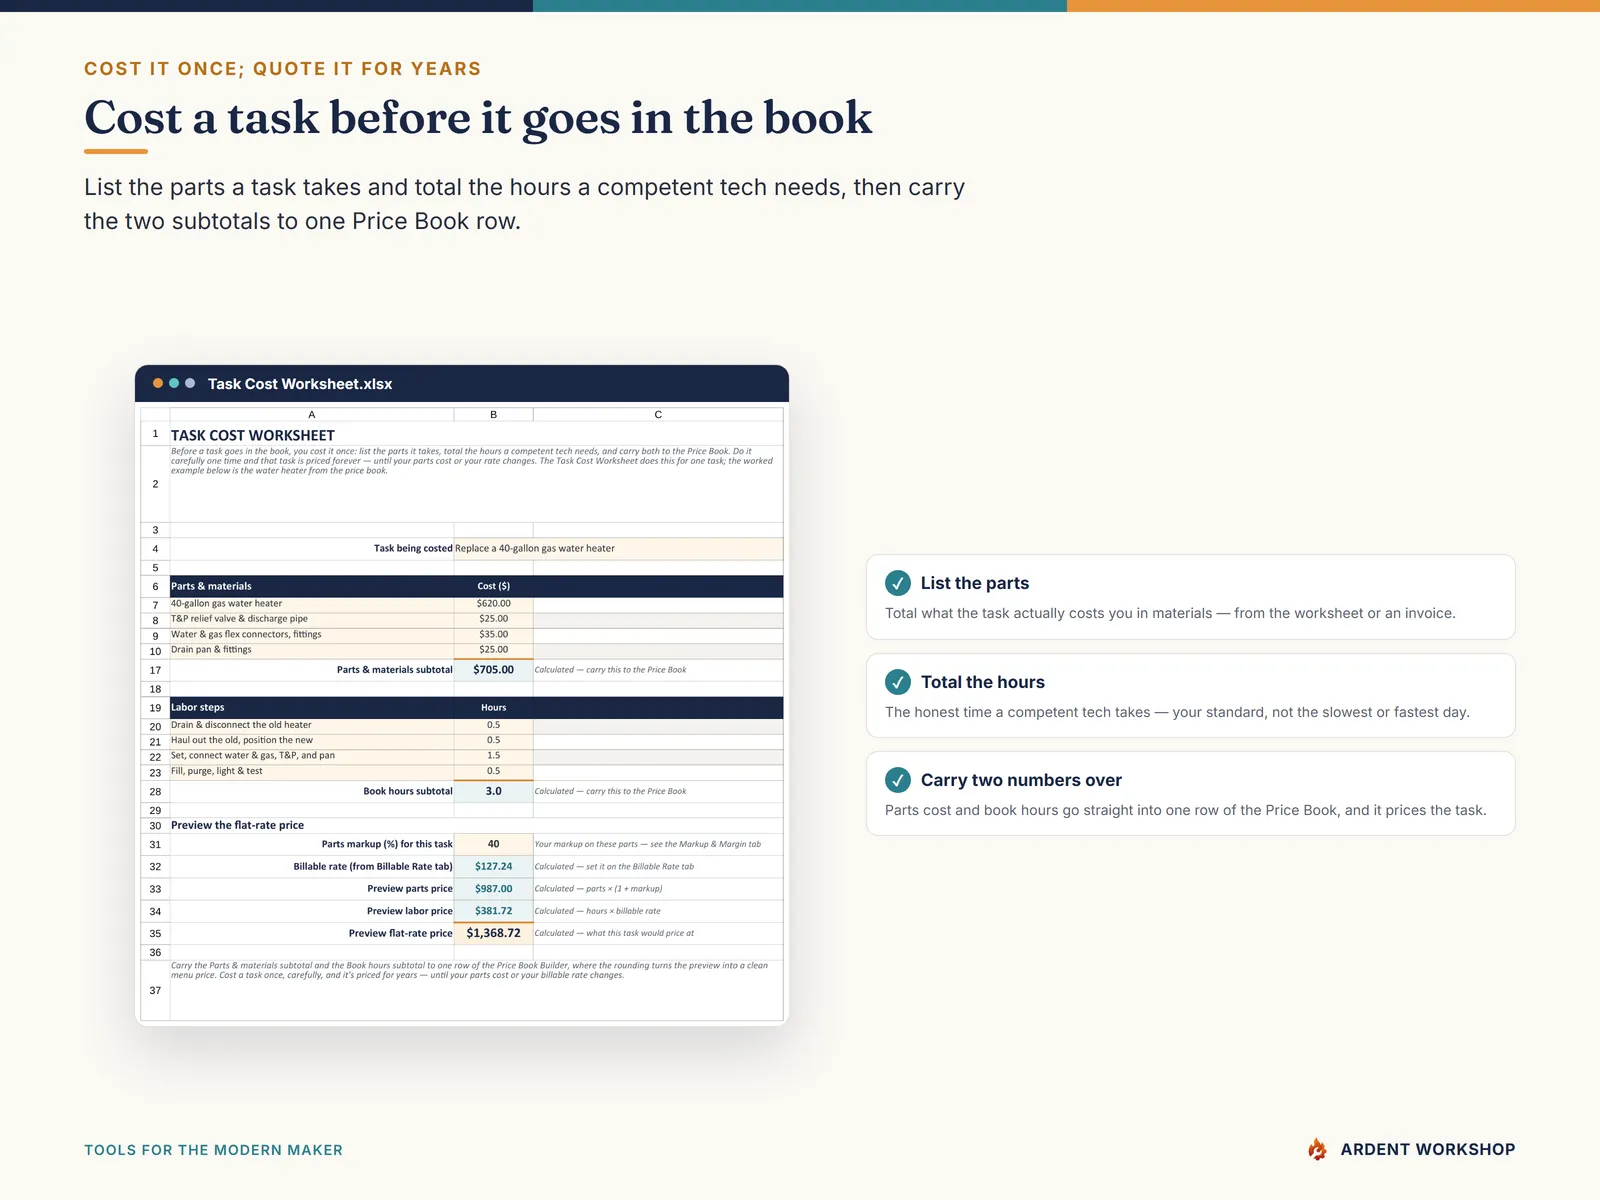The width and height of the screenshot is (1600, 1200).
Task: Click the 'Parts & materials' header cell
Action: coord(312,586)
